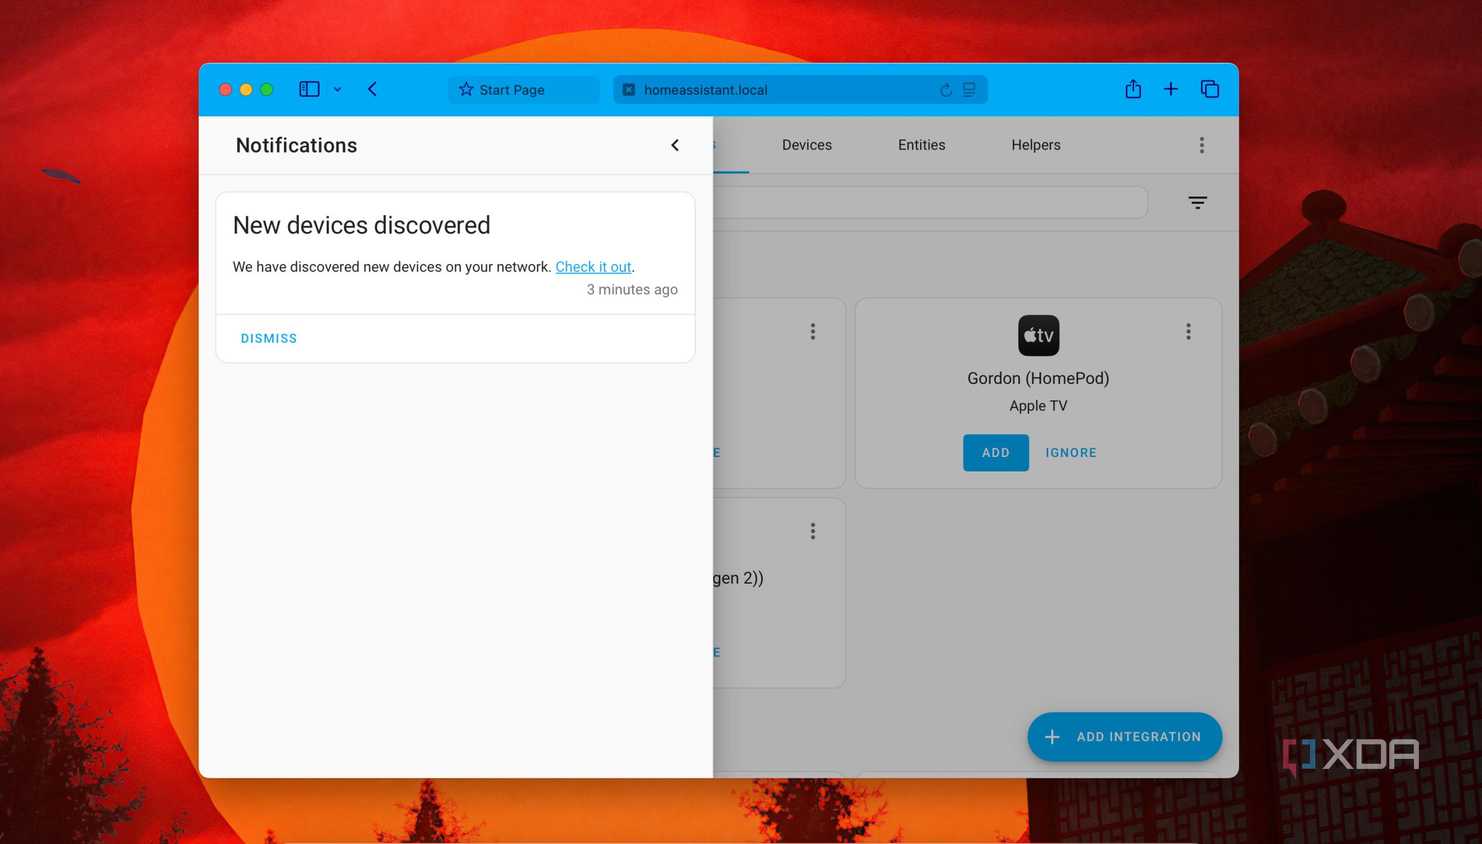Open three-dot menu on the 'gen 2))' card
The image size is (1482, 844).
point(813,531)
